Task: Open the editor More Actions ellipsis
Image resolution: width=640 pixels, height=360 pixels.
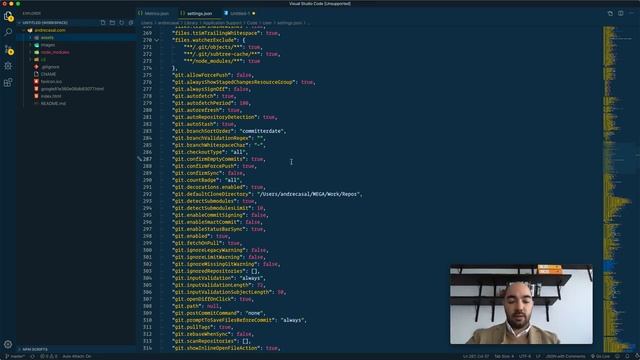Action: pos(631,13)
